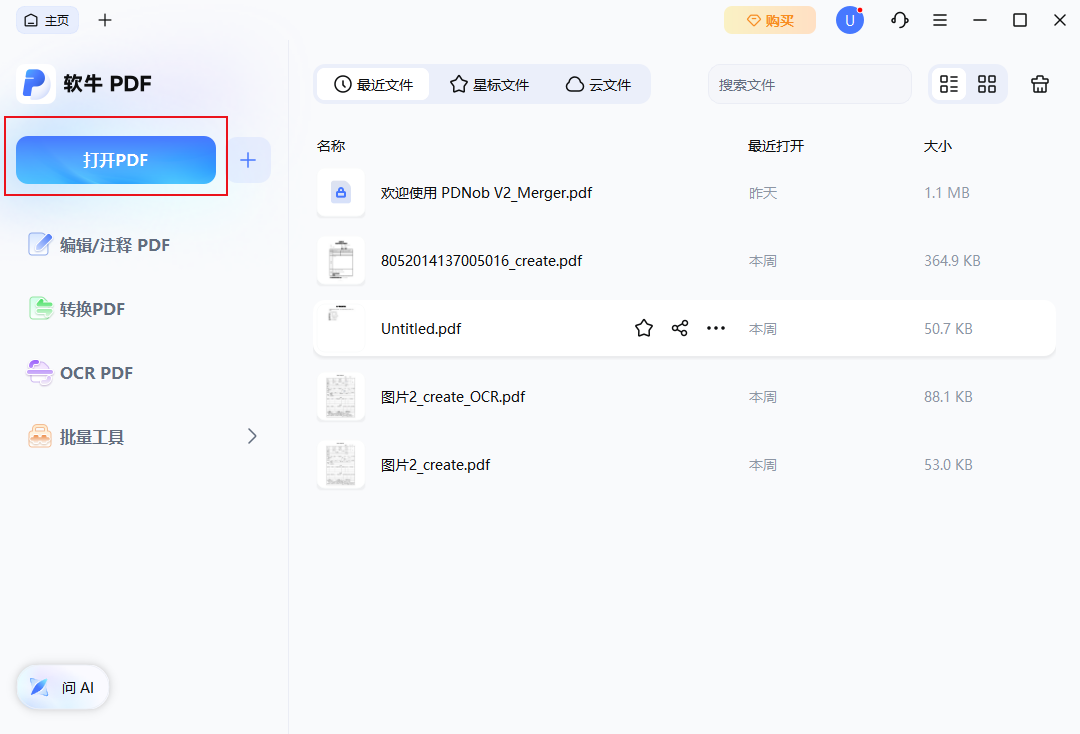1080x734 pixels.
Task: Click 364.9 KB size value
Action: tap(952, 261)
